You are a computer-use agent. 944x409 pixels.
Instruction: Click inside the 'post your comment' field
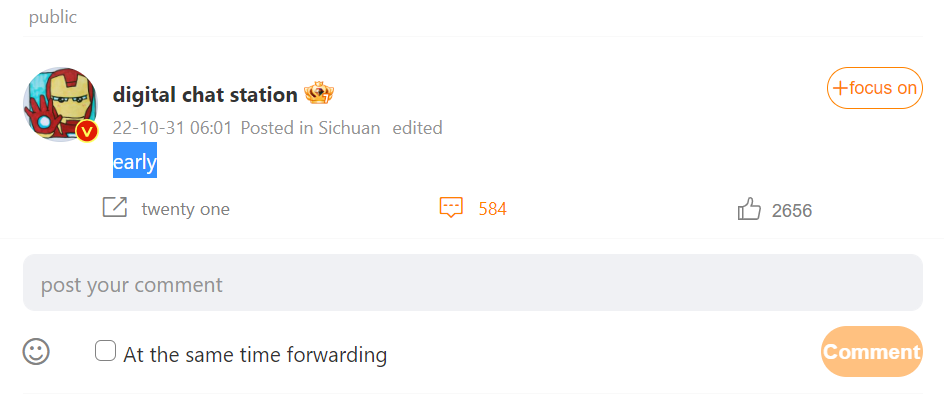point(473,283)
